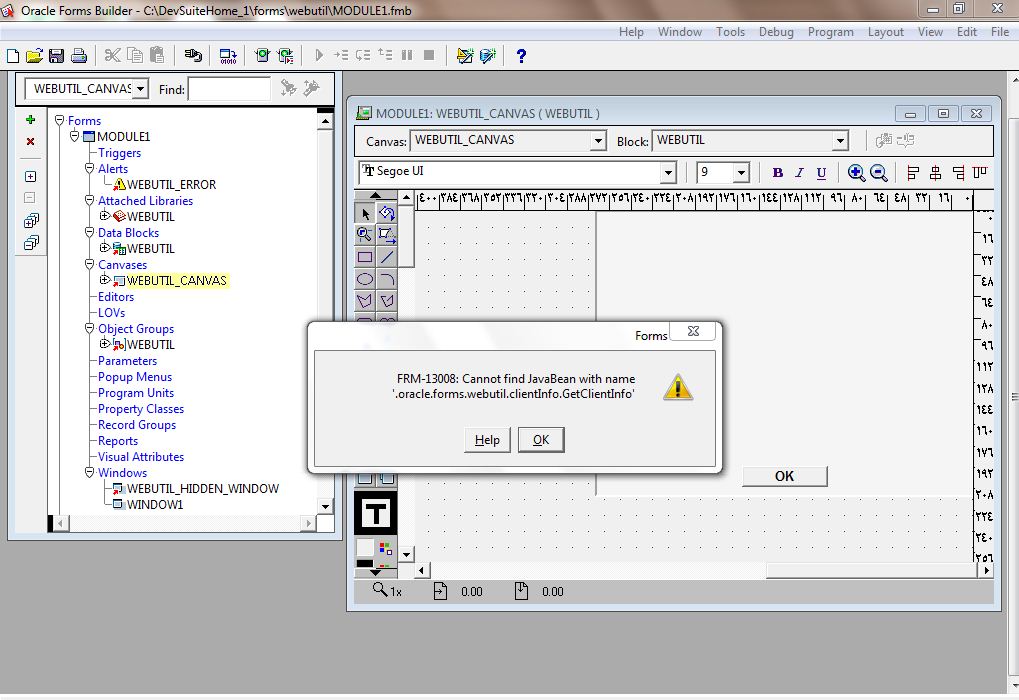Viewport: 1019px width, 700px height.
Task: Expand the WEBUTIL node under Data Blocks
Action: (105, 248)
